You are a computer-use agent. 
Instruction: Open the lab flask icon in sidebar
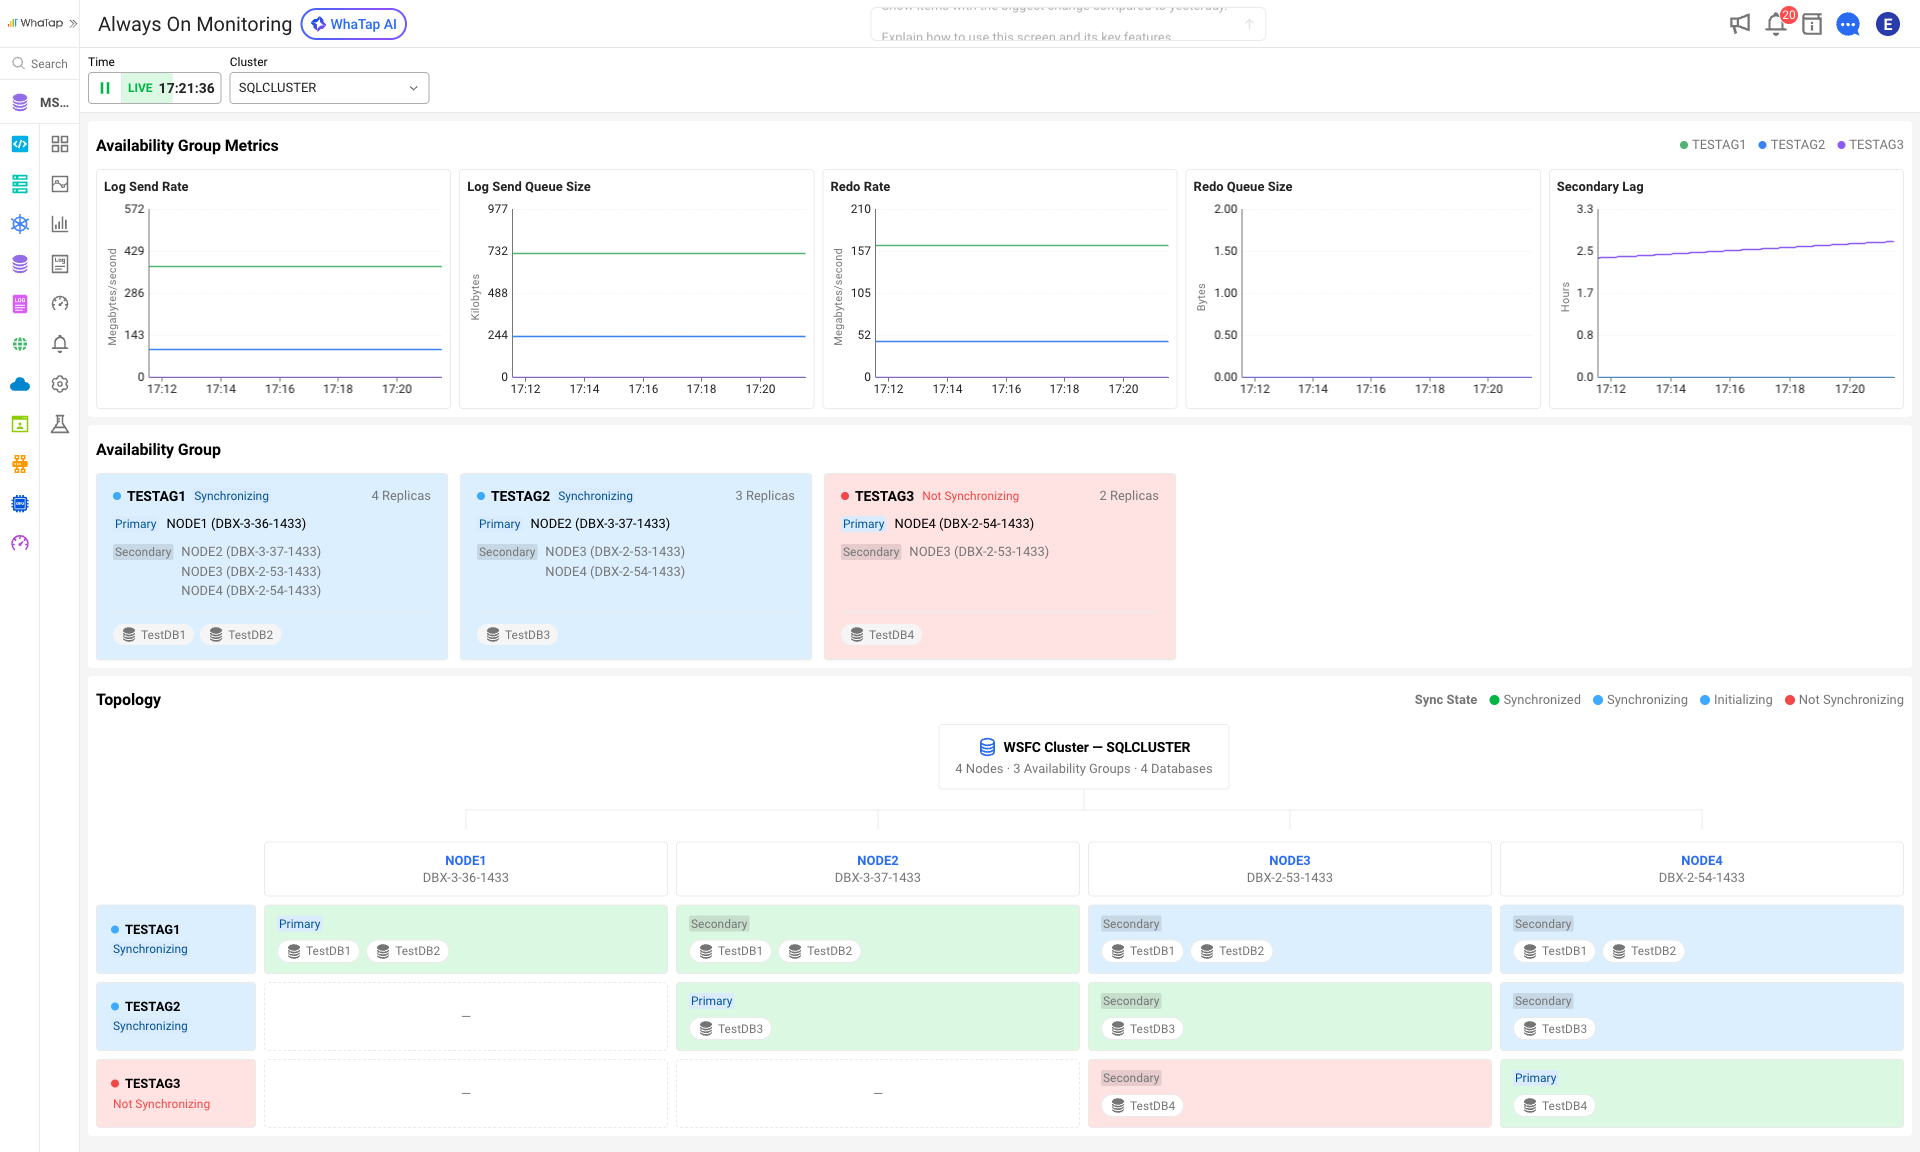(60, 424)
